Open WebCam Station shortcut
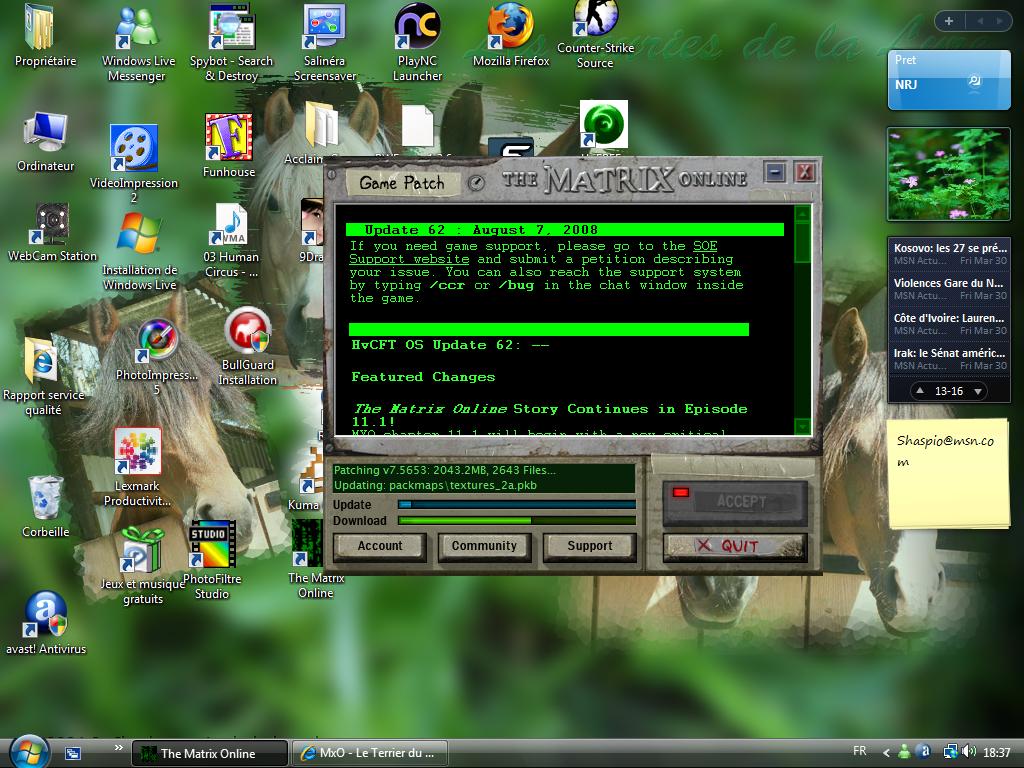 (x=52, y=232)
